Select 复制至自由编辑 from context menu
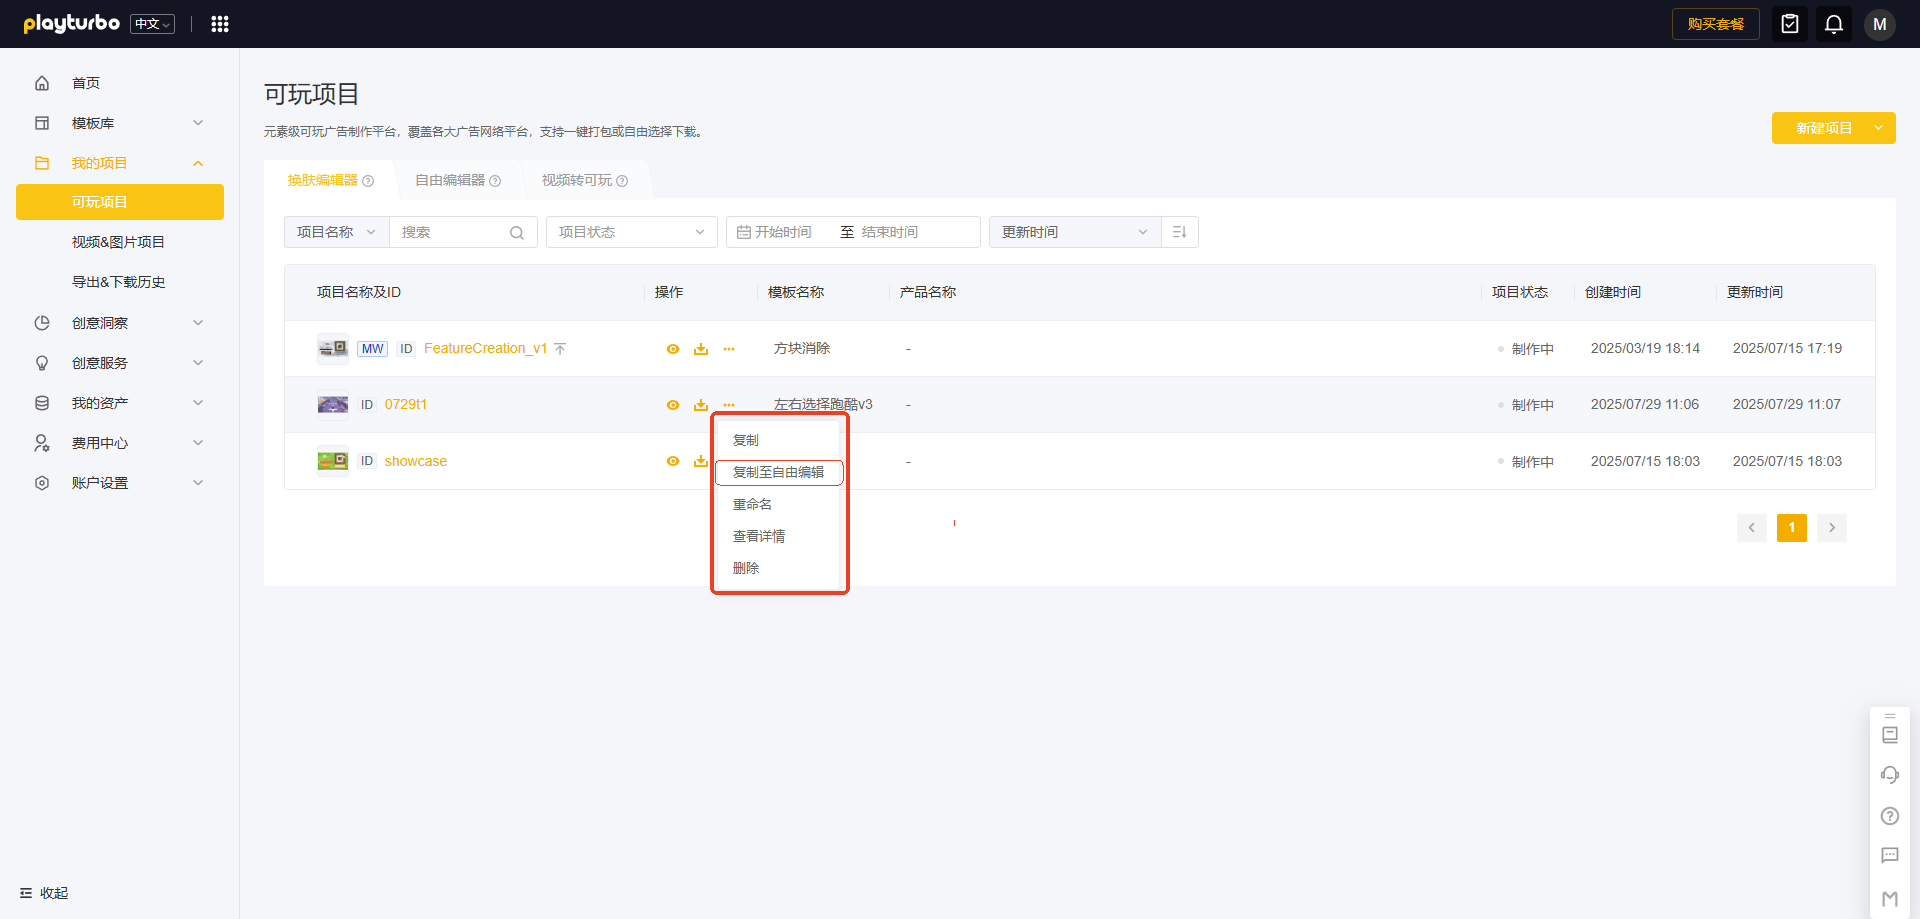 coord(779,472)
